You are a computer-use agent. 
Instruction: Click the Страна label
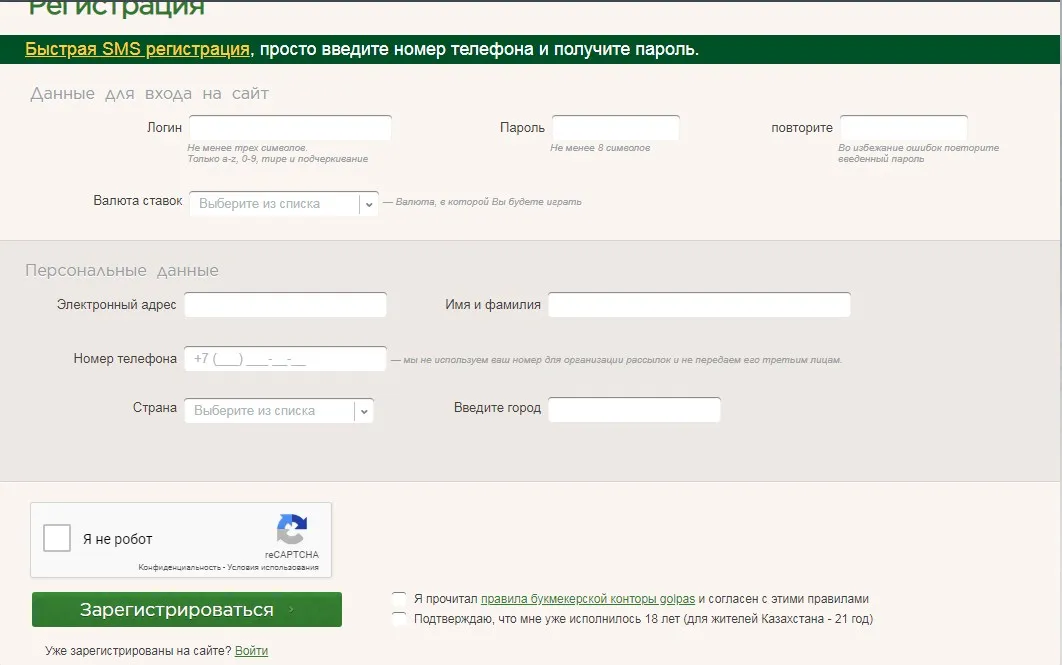154,408
